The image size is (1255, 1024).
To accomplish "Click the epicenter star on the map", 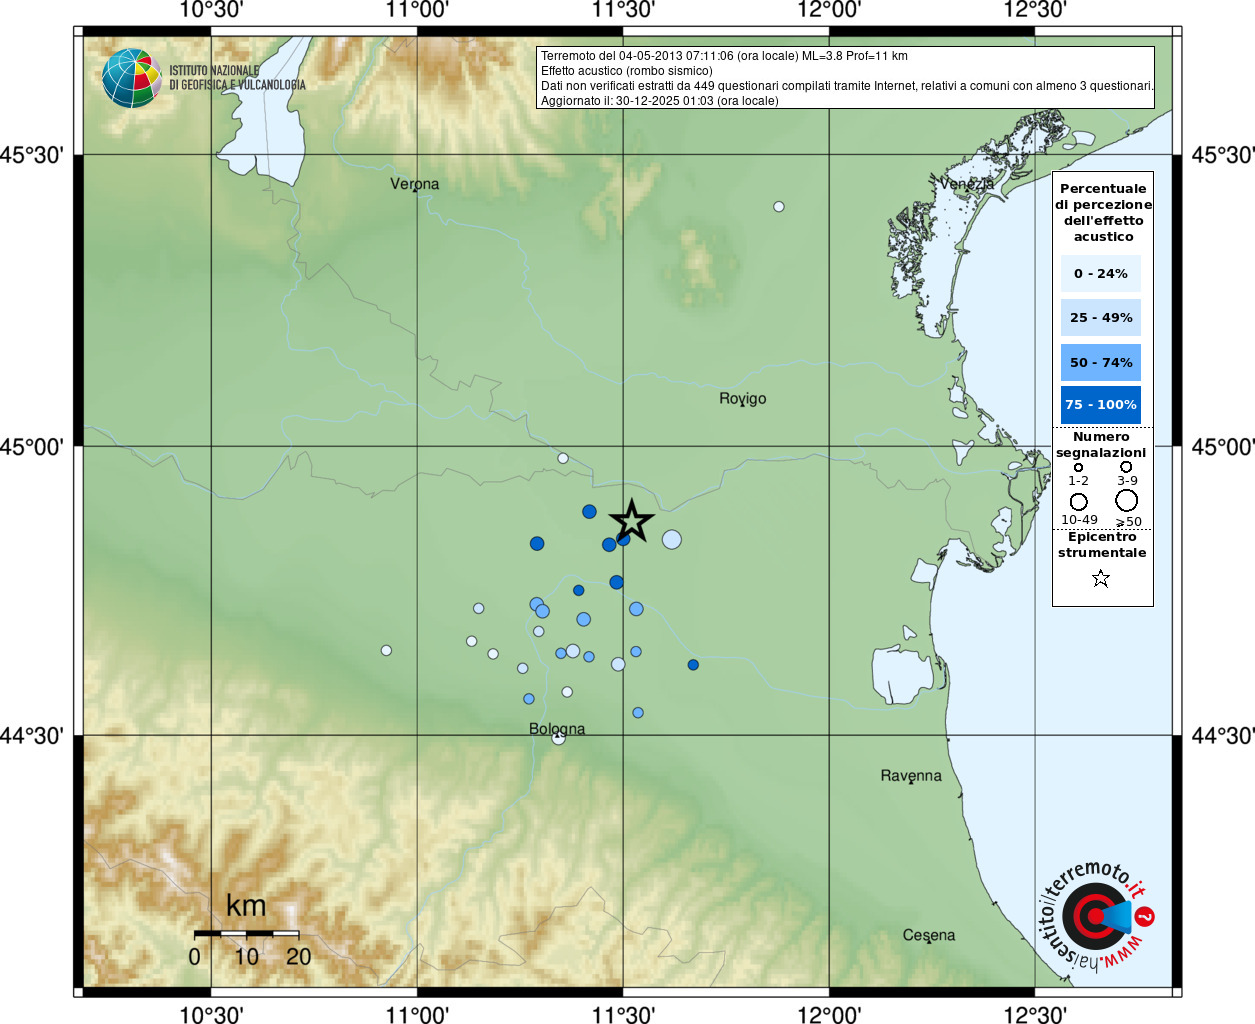I will tap(632, 521).
